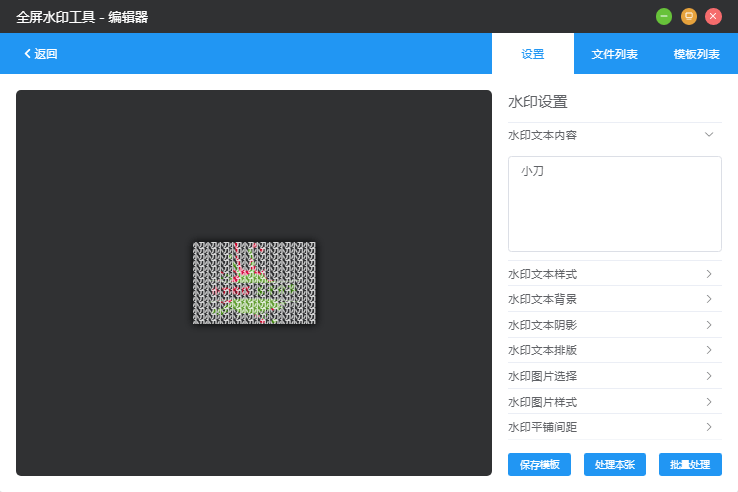Maximize window with orange button

coord(689,16)
